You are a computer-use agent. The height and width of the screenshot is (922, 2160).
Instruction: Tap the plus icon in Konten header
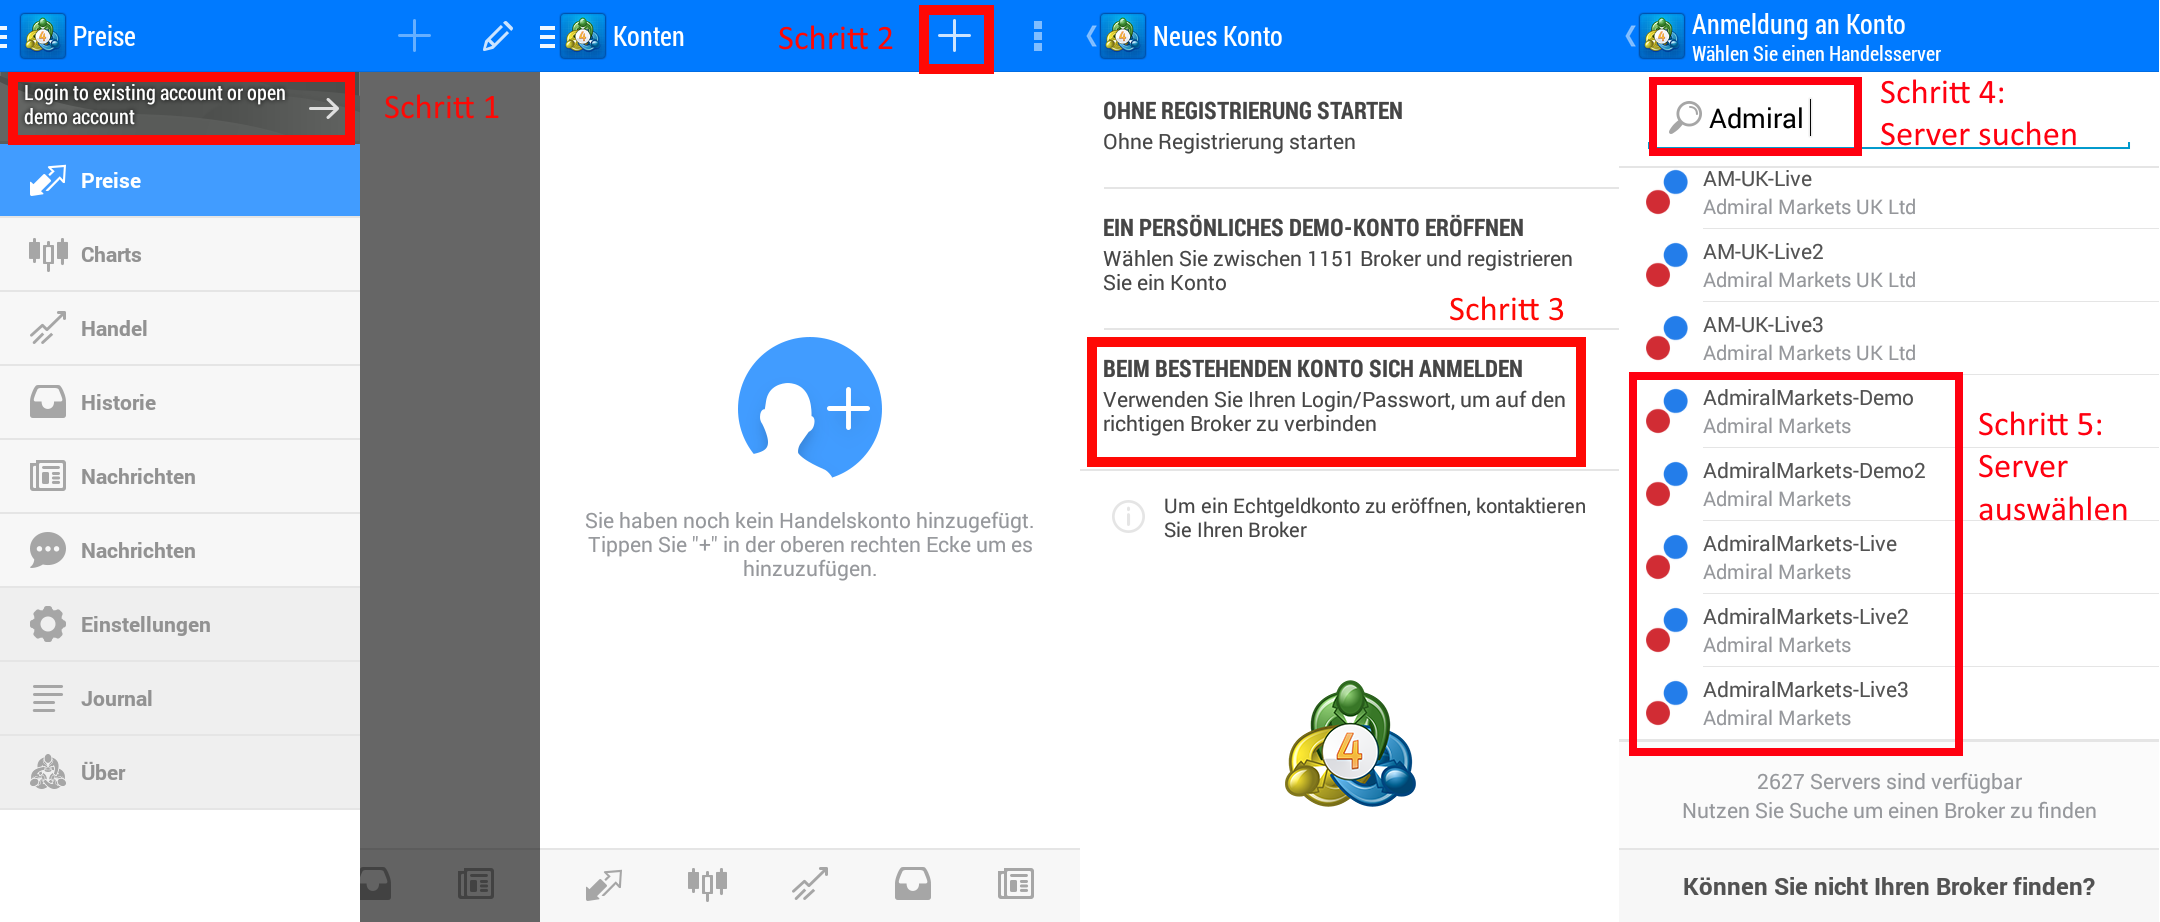[x=954, y=38]
